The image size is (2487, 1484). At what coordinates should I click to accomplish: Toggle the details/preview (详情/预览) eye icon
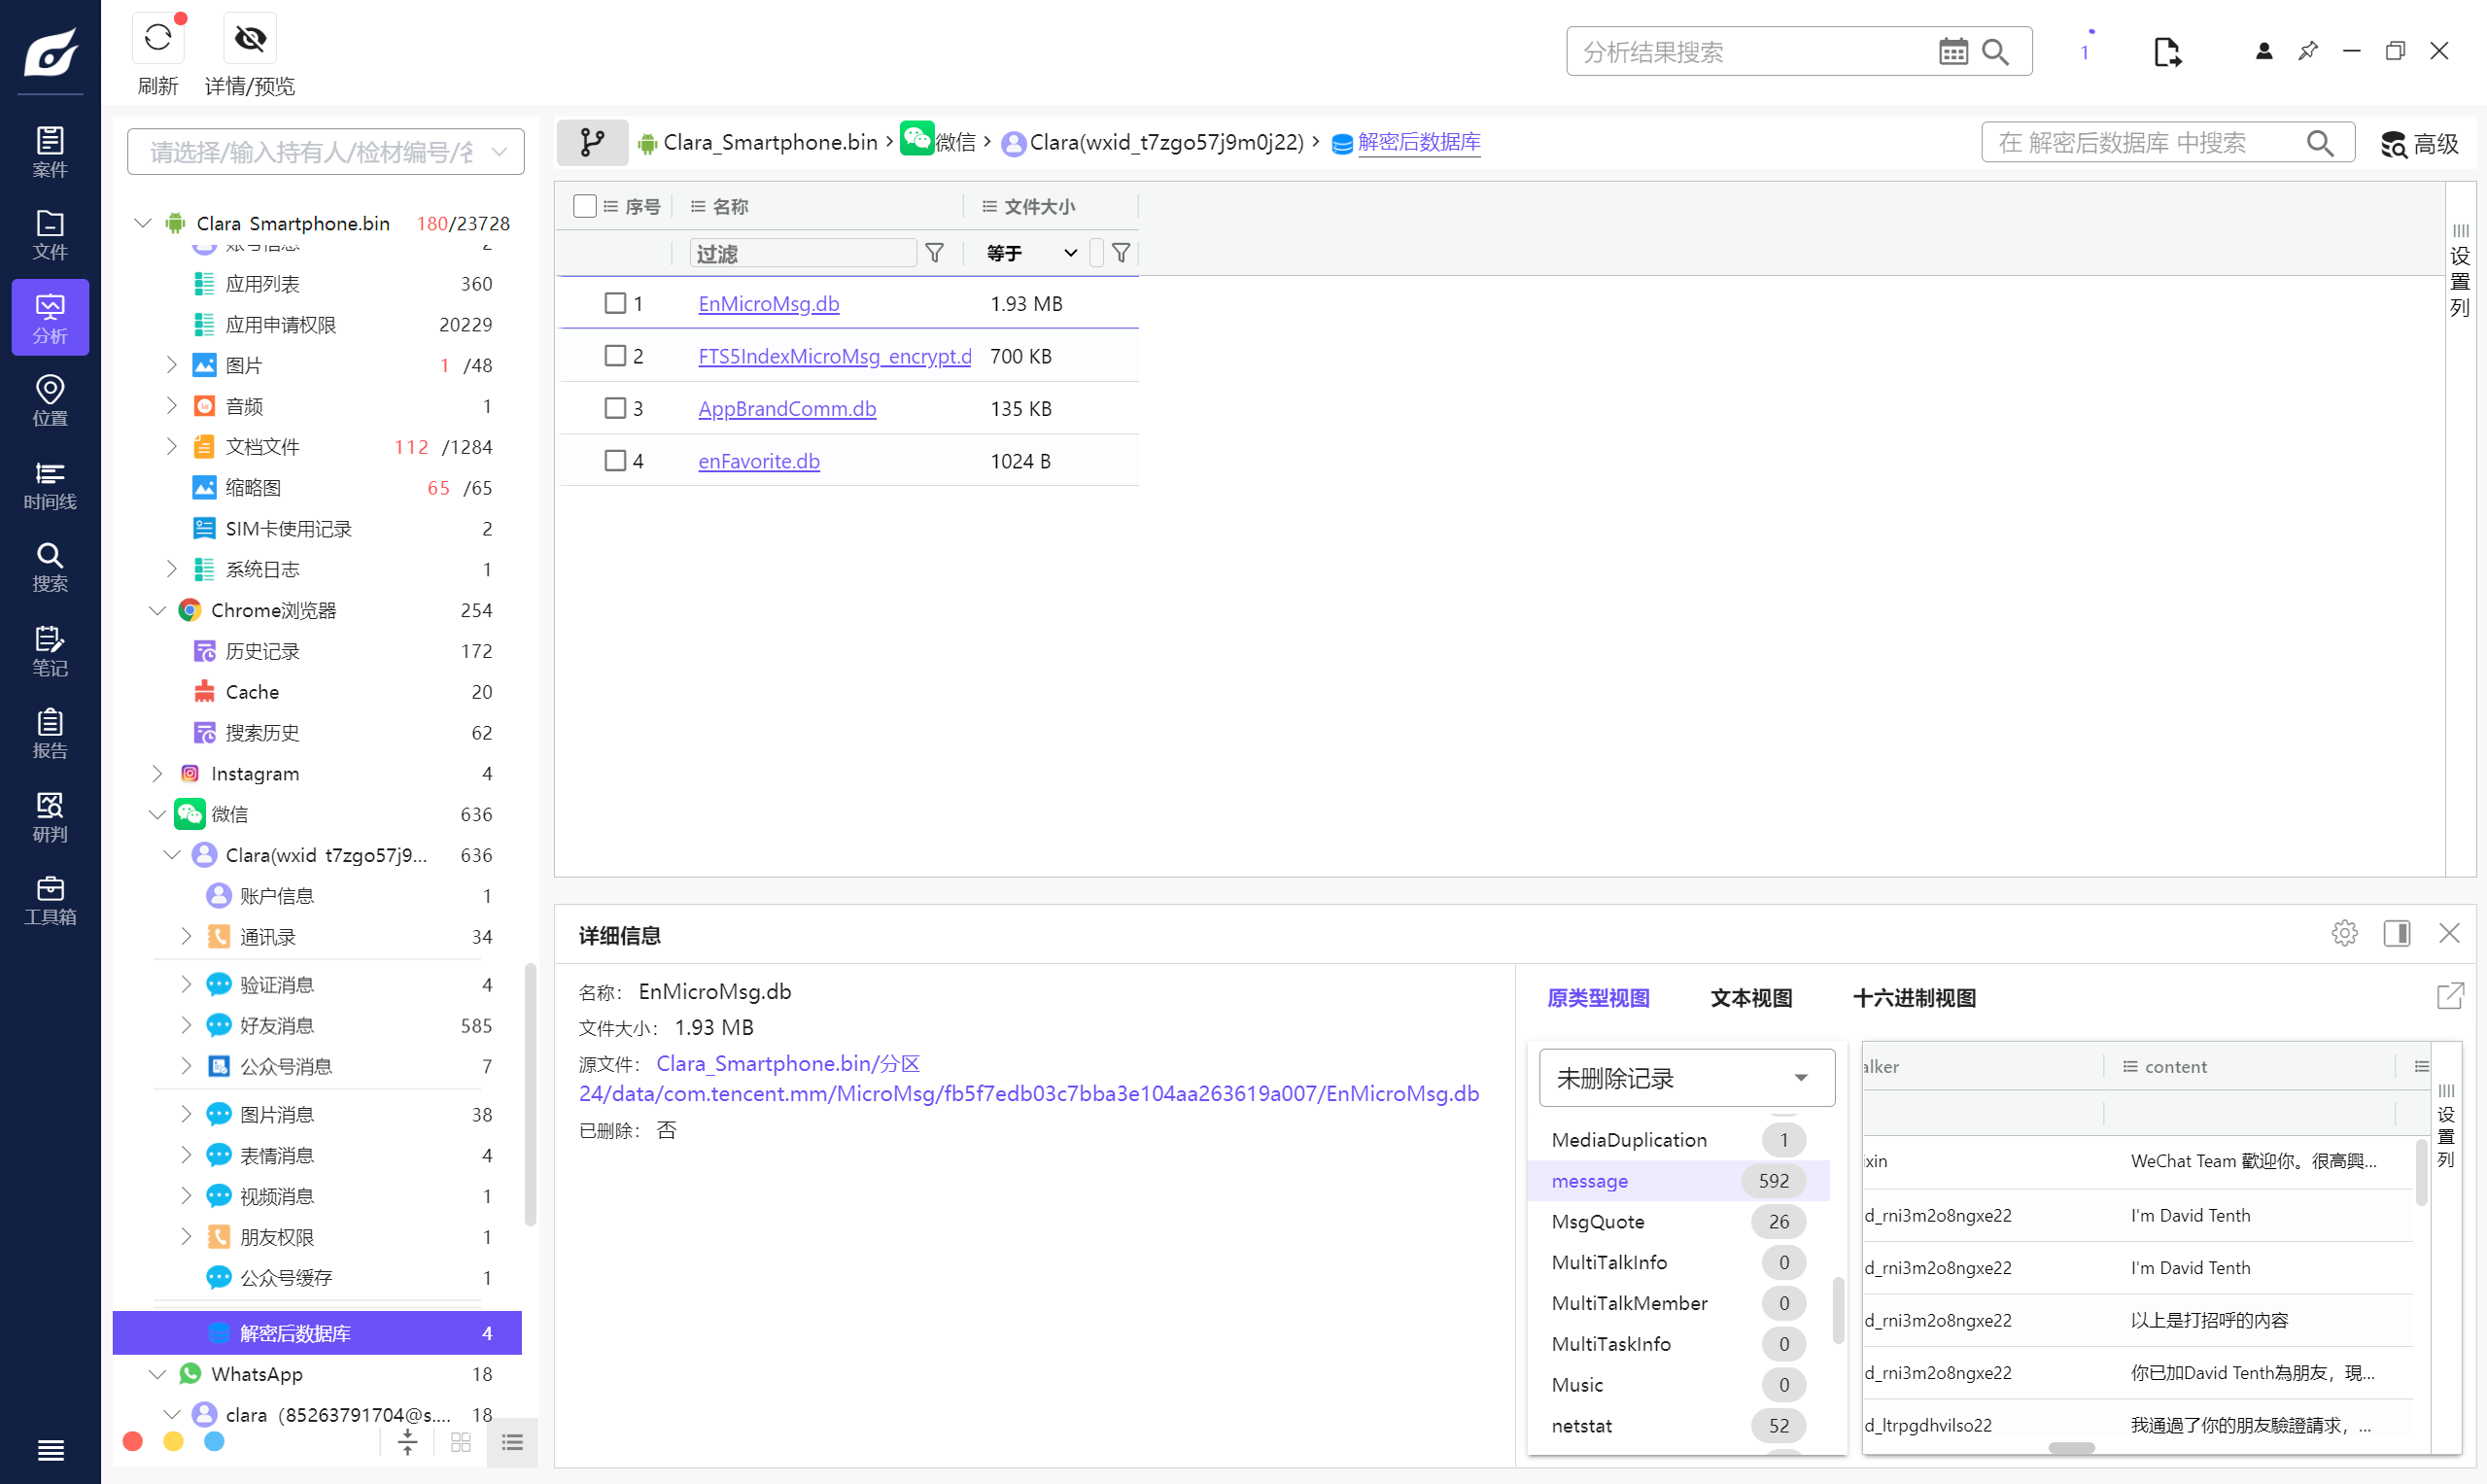[249, 39]
